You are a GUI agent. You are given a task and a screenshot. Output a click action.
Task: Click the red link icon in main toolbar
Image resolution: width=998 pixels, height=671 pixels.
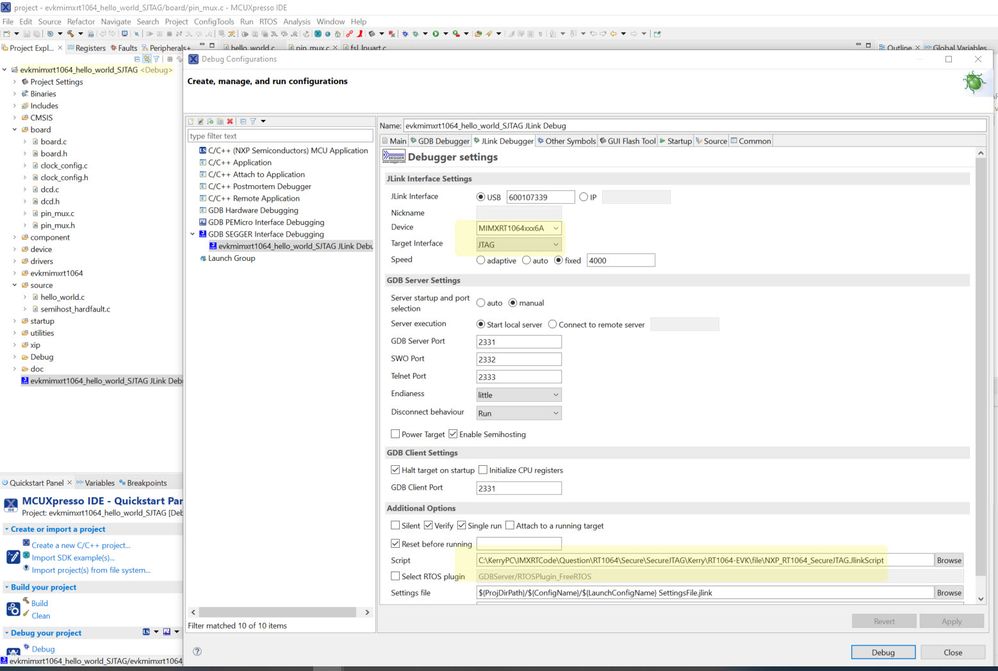pos(349,33)
